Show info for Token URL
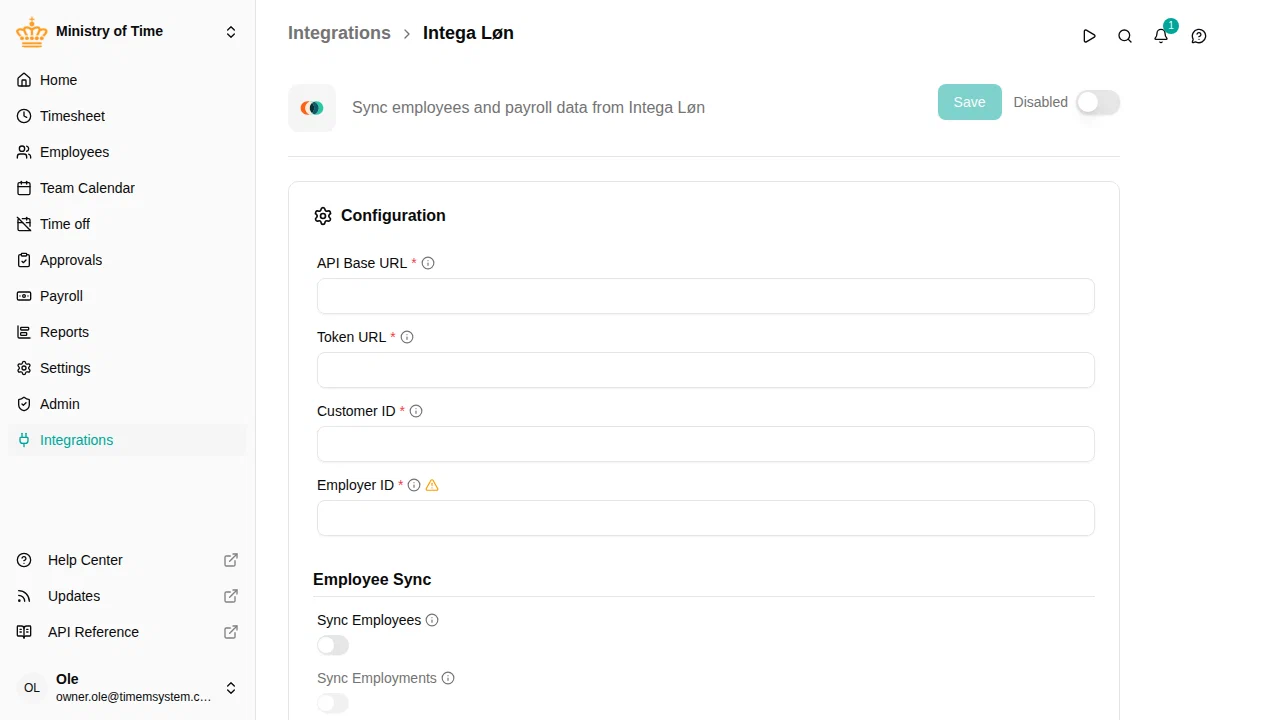The height and width of the screenshot is (720, 1280). pyautogui.click(x=407, y=337)
